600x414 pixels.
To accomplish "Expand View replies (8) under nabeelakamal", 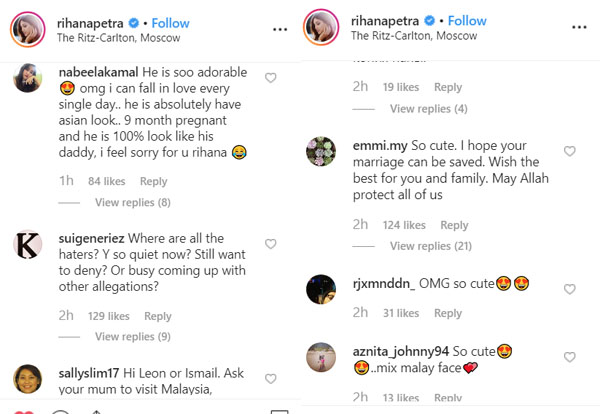I will tap(132, 203).
